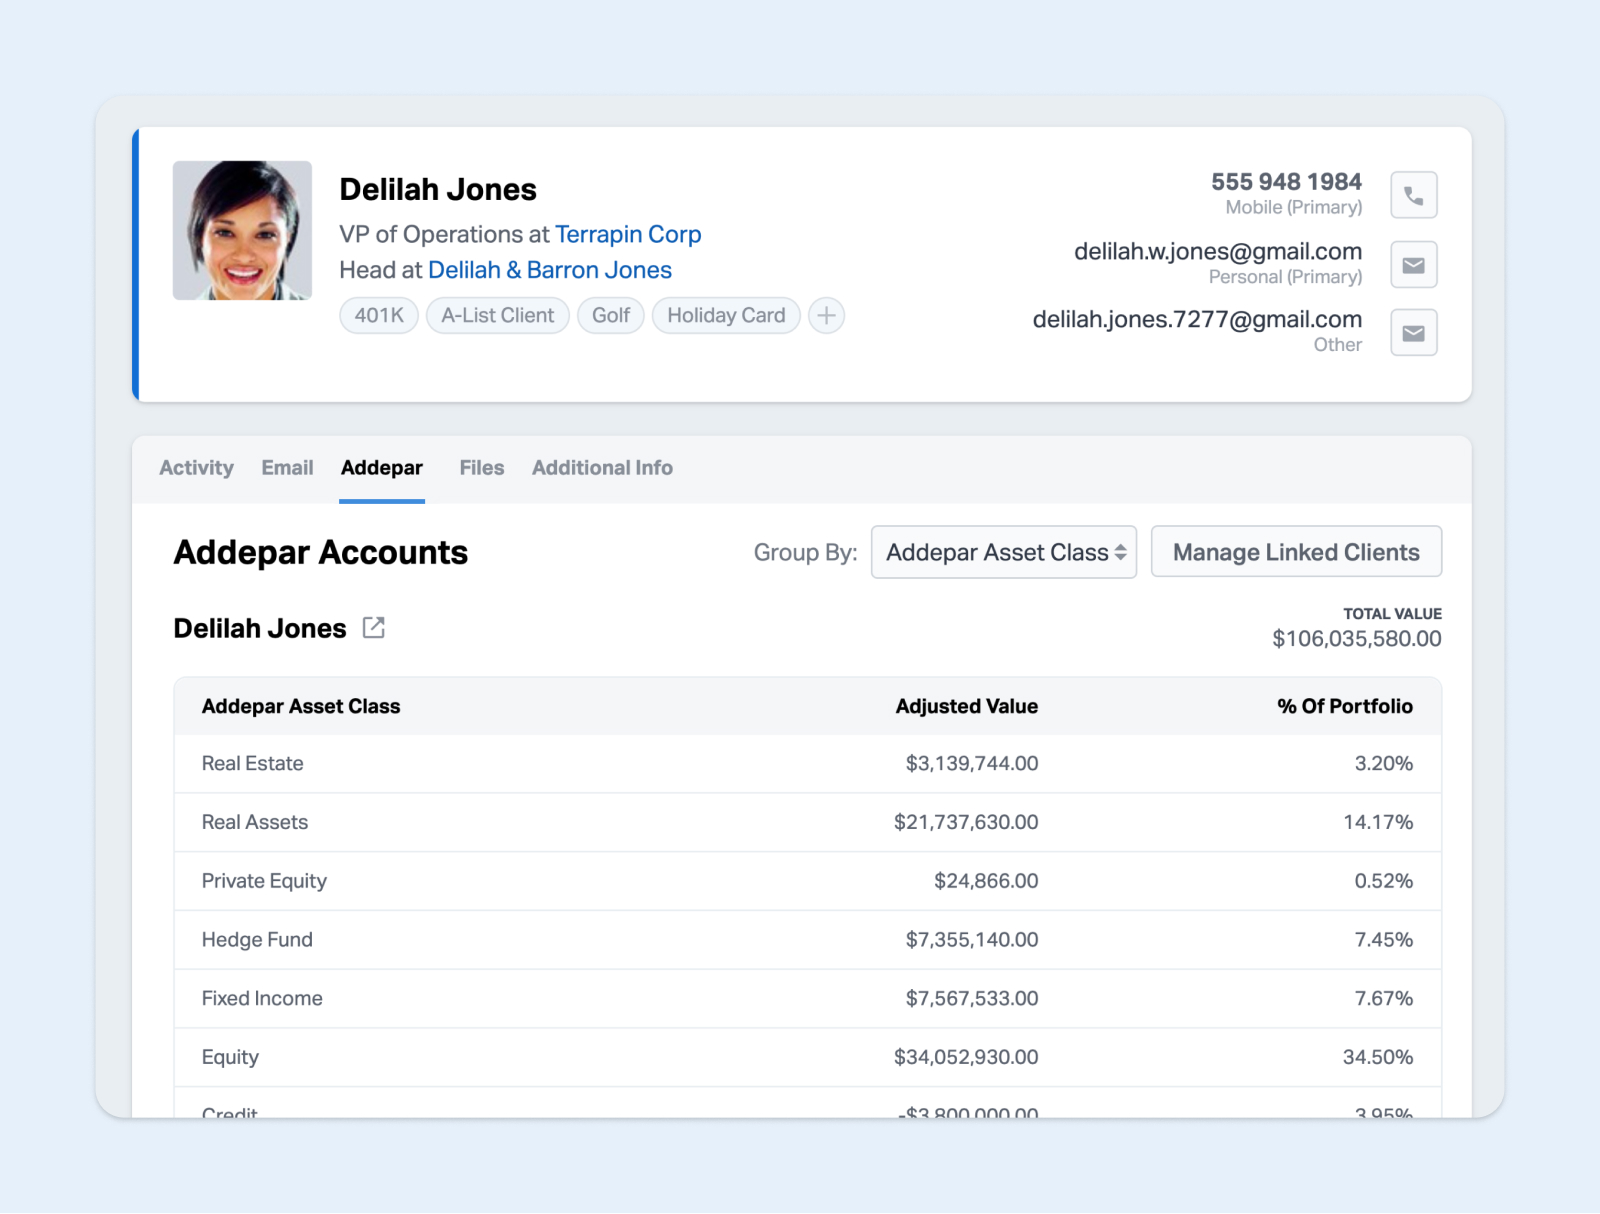1600x1214 pixels.
Task: Select the Golf tag
Action: tap(610, 316)
